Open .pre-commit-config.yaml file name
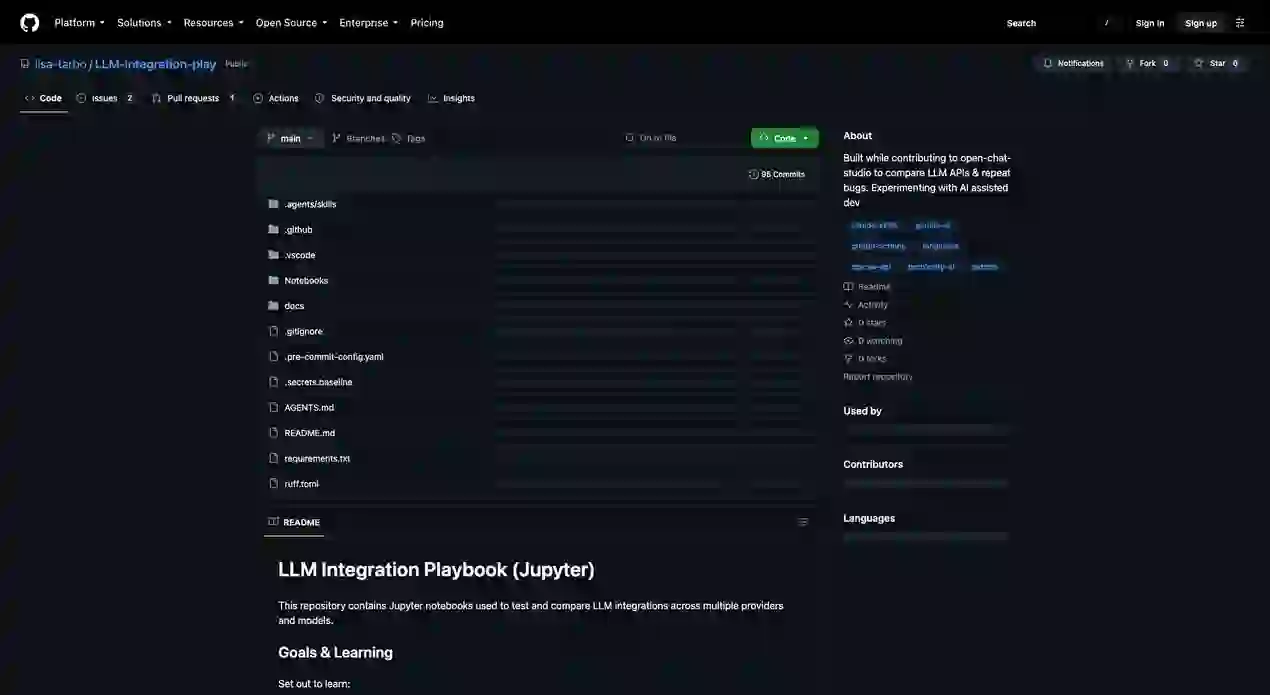The height and width of the screenshot is (695, 1270). pyautogui.click(x=334, y=357)
